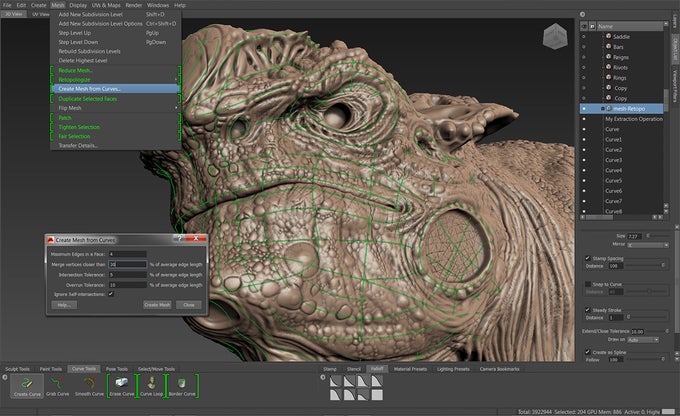Image resolution: width=680 pixels, height=416 pixels.
Task: Select the Smooth Curve tool
Action: pyautogui.click(x=88, y=385)
